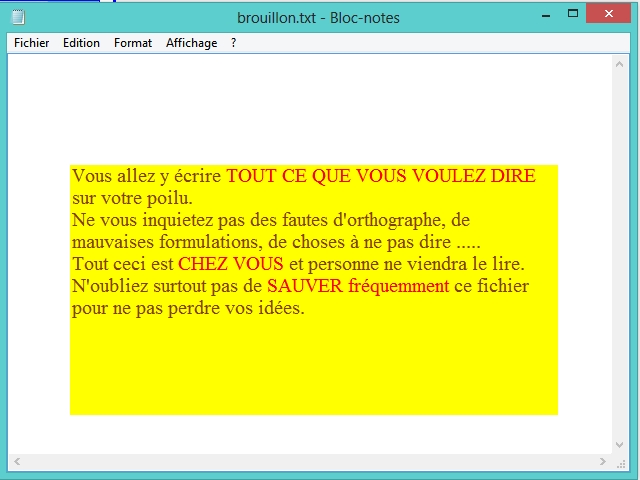Click the words "et personne ne viendra le lire."
640x480 pixels.
coord(407,264)
